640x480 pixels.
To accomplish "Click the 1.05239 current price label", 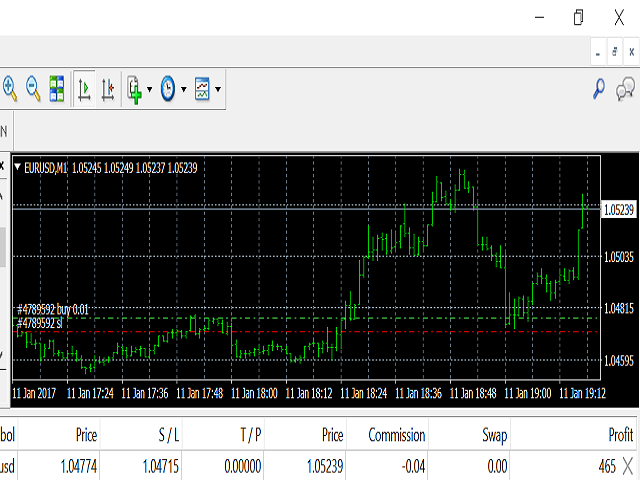I will tap(620, 209).
